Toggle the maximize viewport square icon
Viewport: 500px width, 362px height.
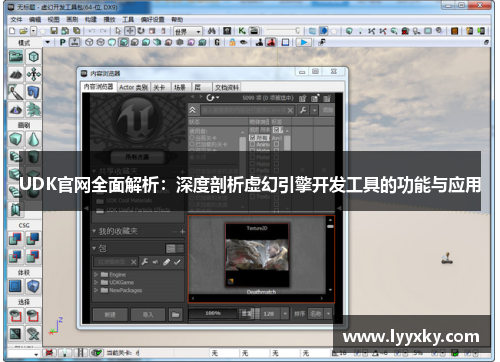coord(285,42)
